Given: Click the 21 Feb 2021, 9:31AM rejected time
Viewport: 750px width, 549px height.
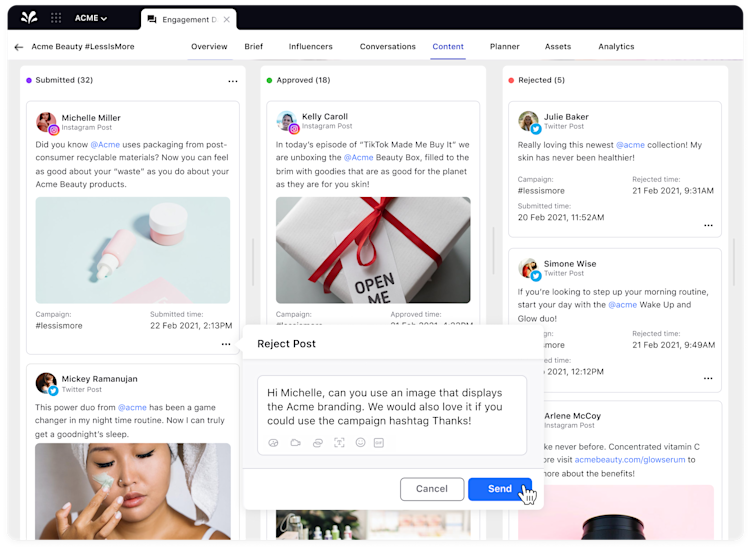Looking at the screenshot, I should [x=673, y=190].
